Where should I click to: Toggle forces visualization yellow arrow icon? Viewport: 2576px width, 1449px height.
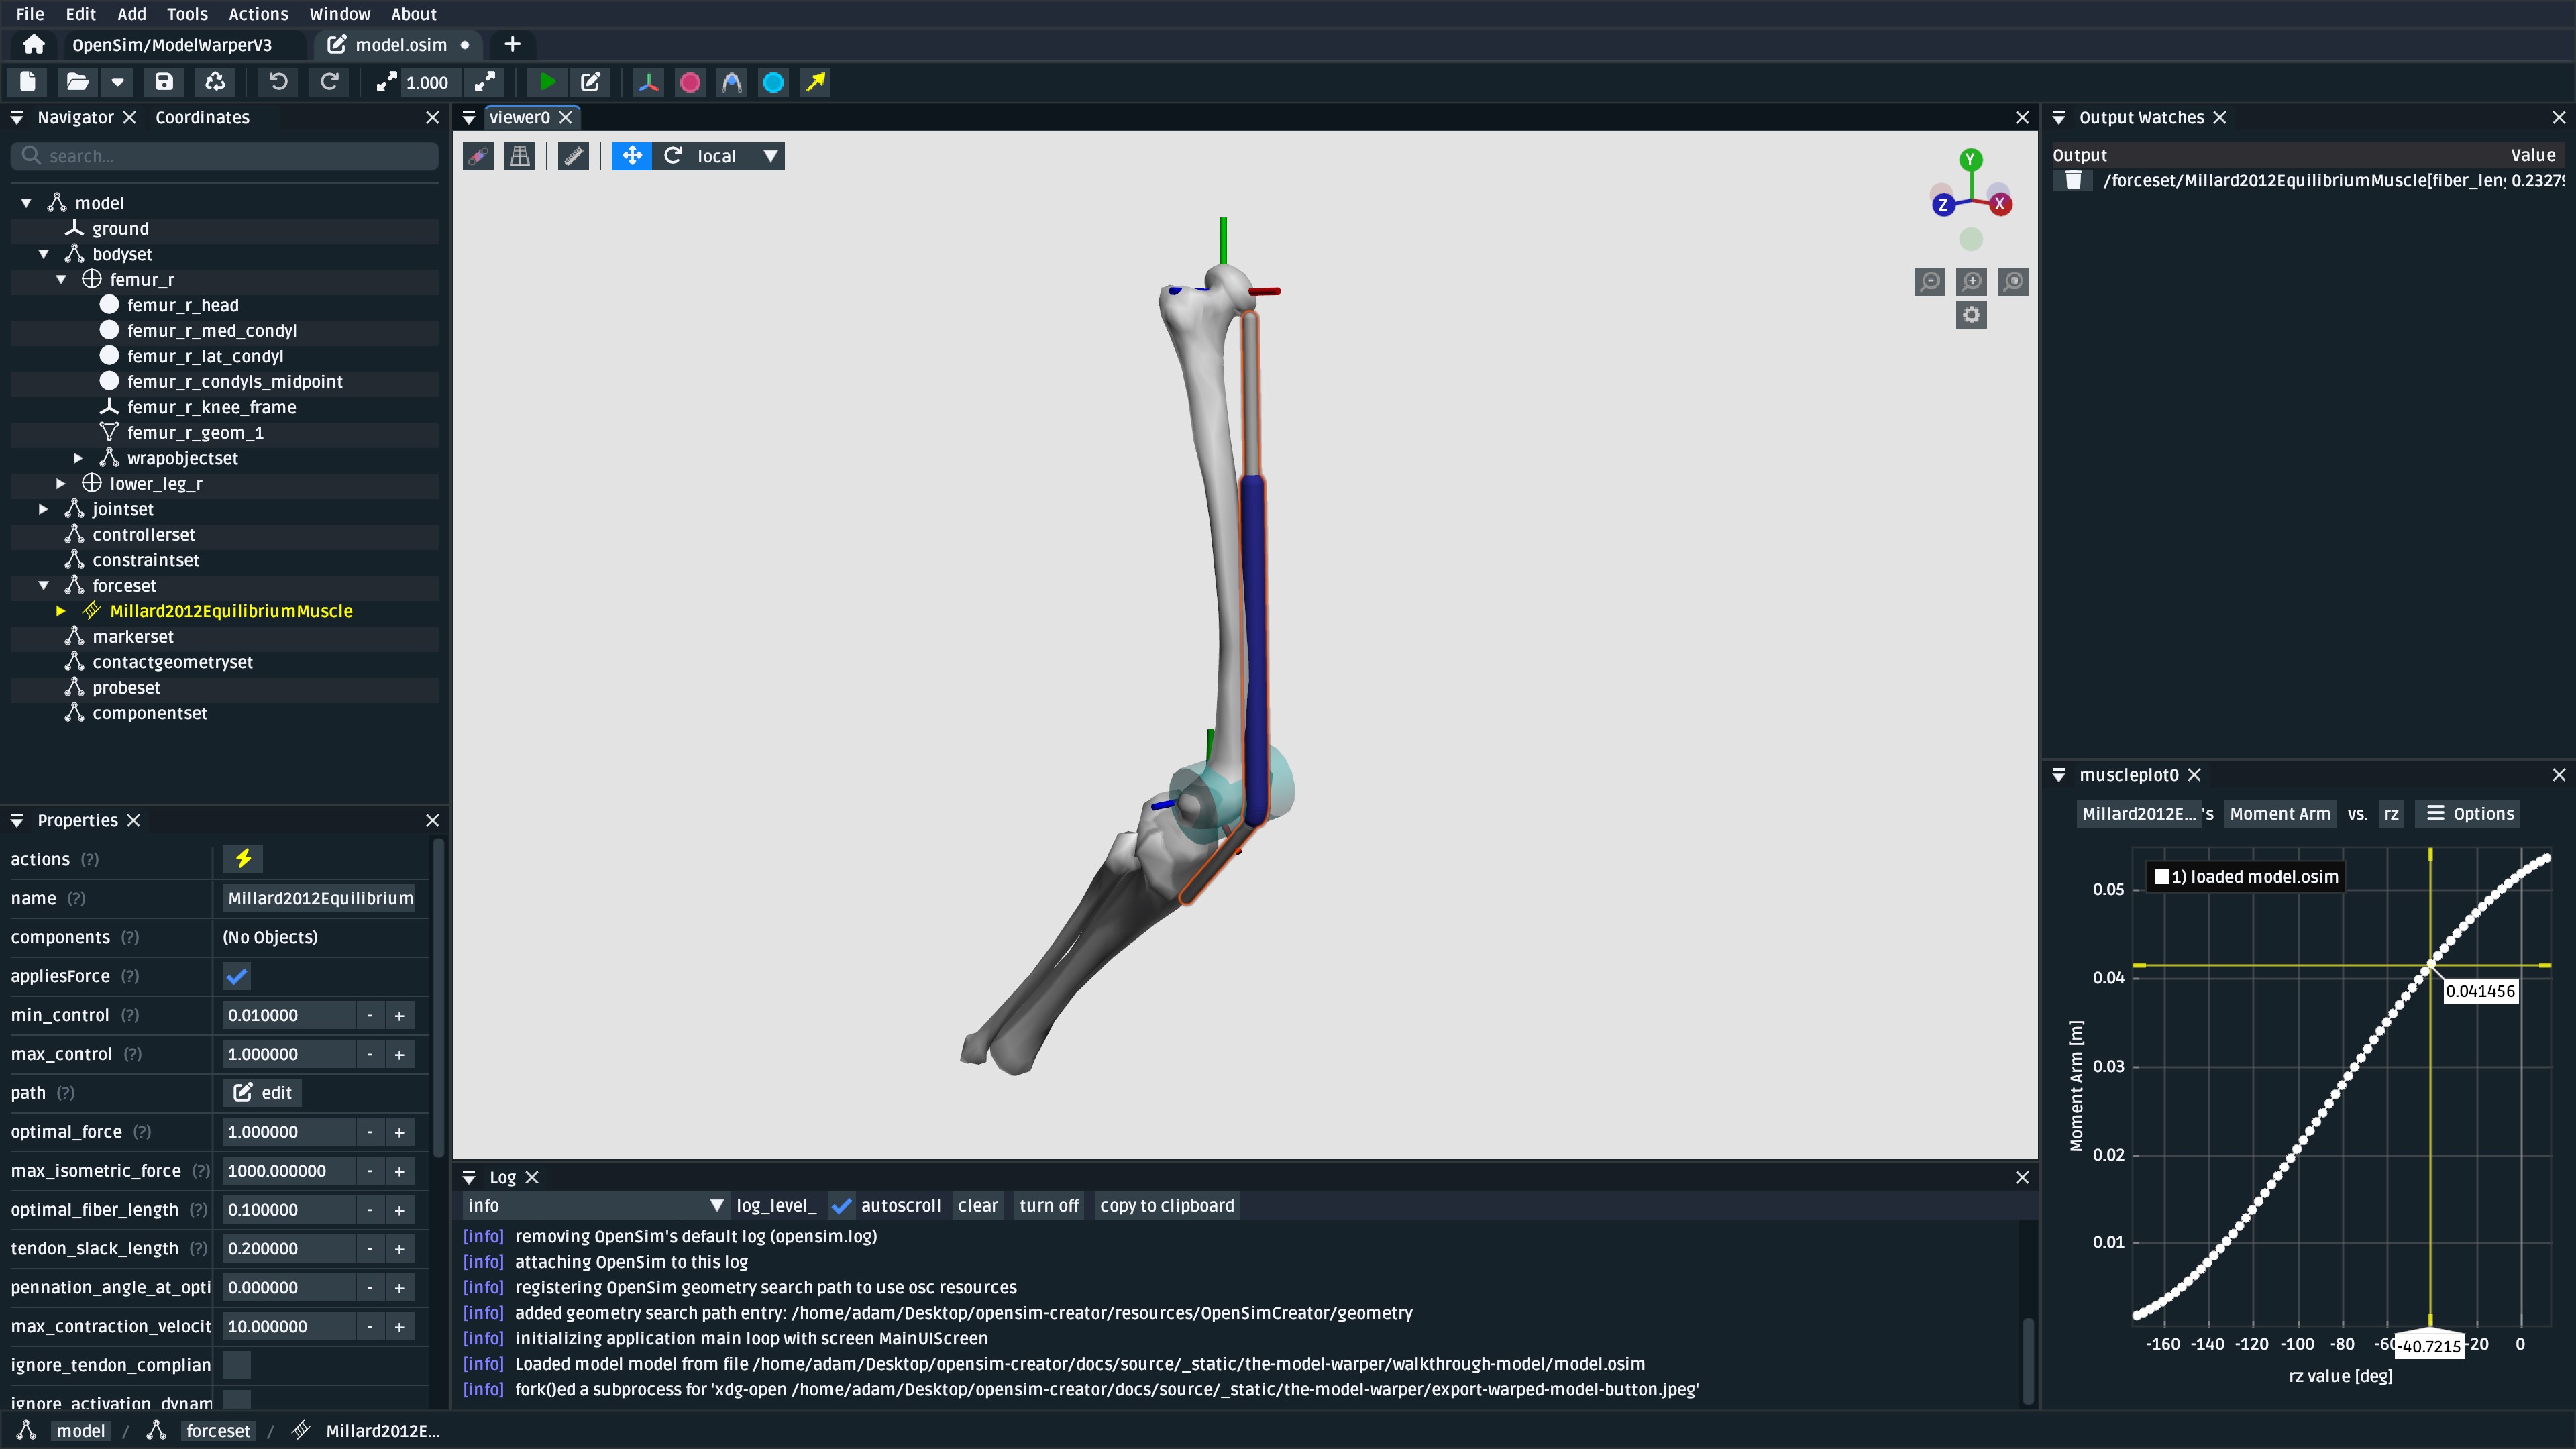click(816, 82)
